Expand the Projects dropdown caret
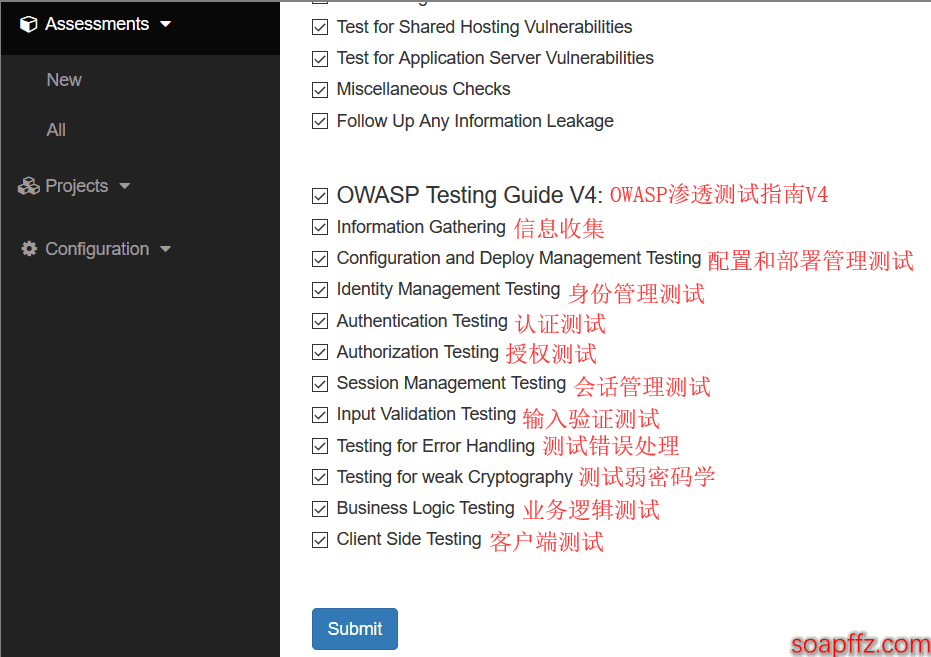Screen dimensions: 931x657 tap(124, 186)
